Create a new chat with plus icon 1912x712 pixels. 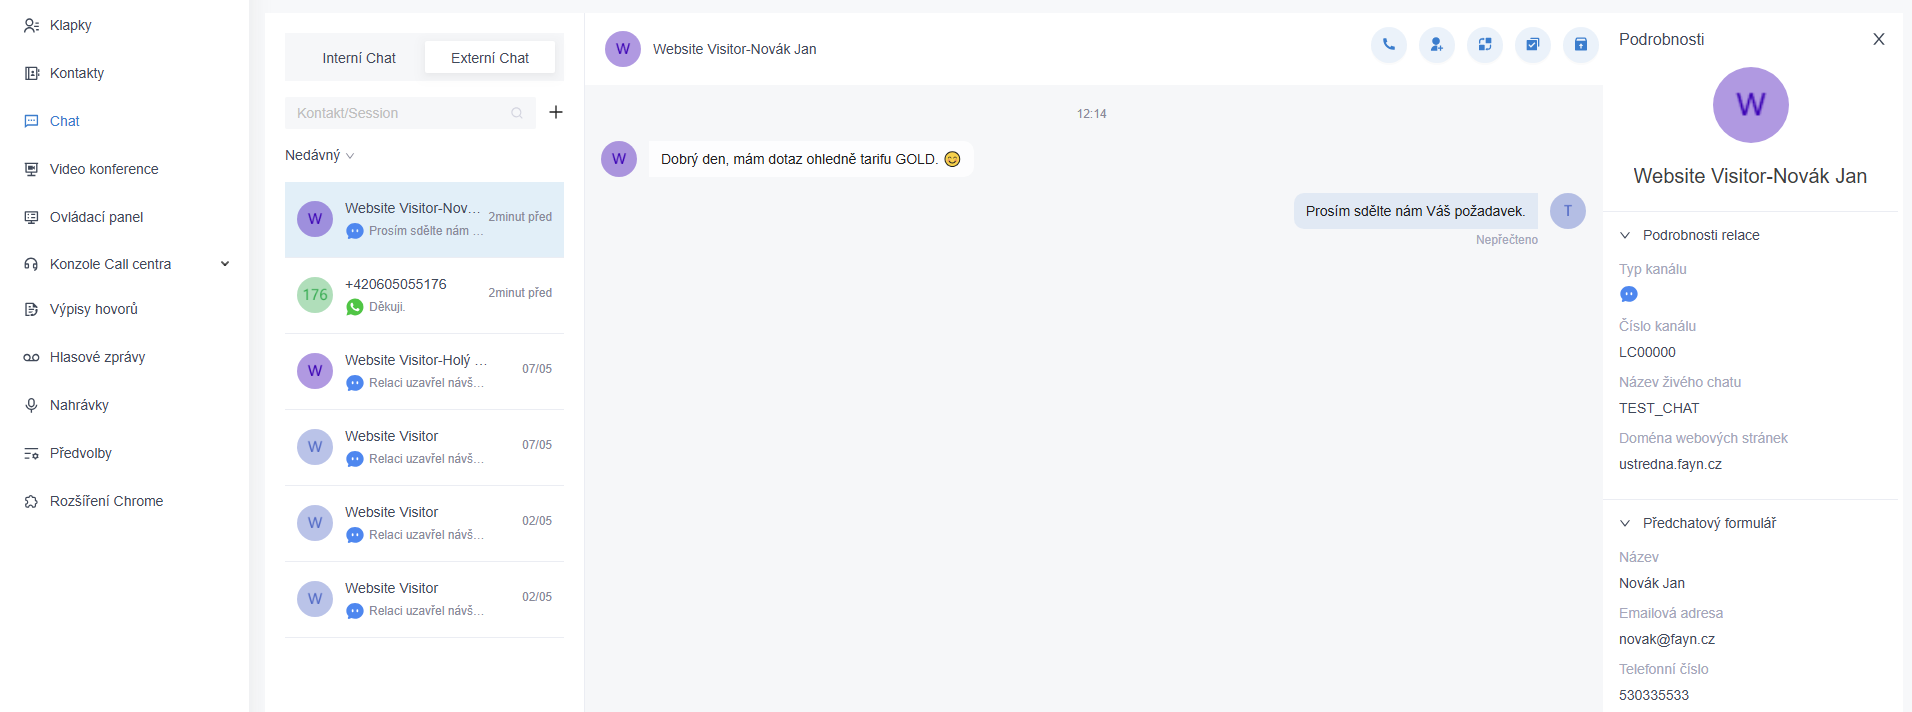[x=556, y=112]
